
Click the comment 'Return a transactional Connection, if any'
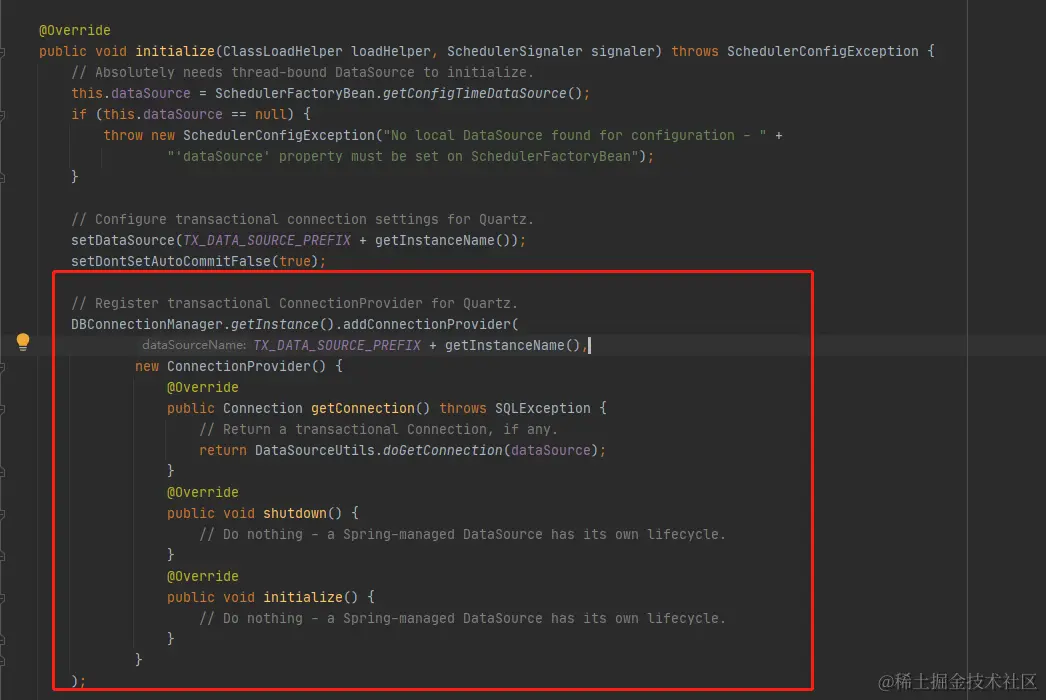point(378,429)
